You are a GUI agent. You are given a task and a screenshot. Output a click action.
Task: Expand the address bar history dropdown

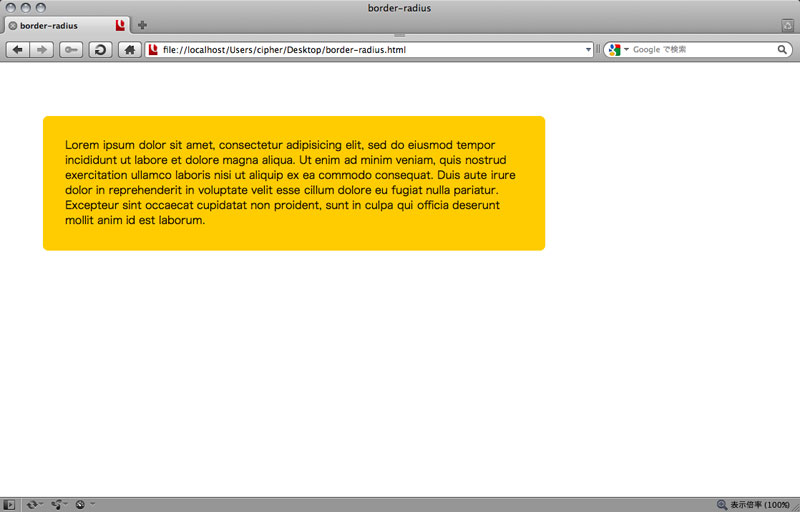[589, 49]
